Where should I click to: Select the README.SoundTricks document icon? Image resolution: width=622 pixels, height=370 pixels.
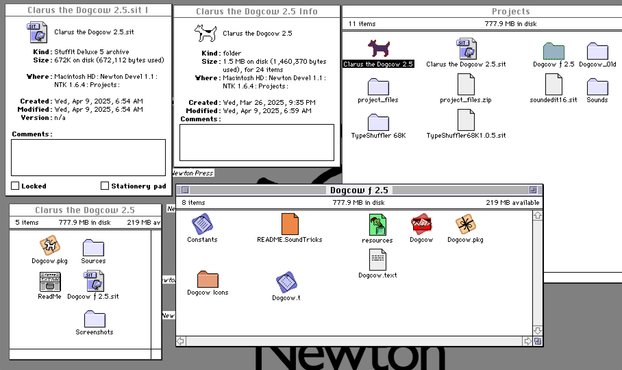point(290,224)
